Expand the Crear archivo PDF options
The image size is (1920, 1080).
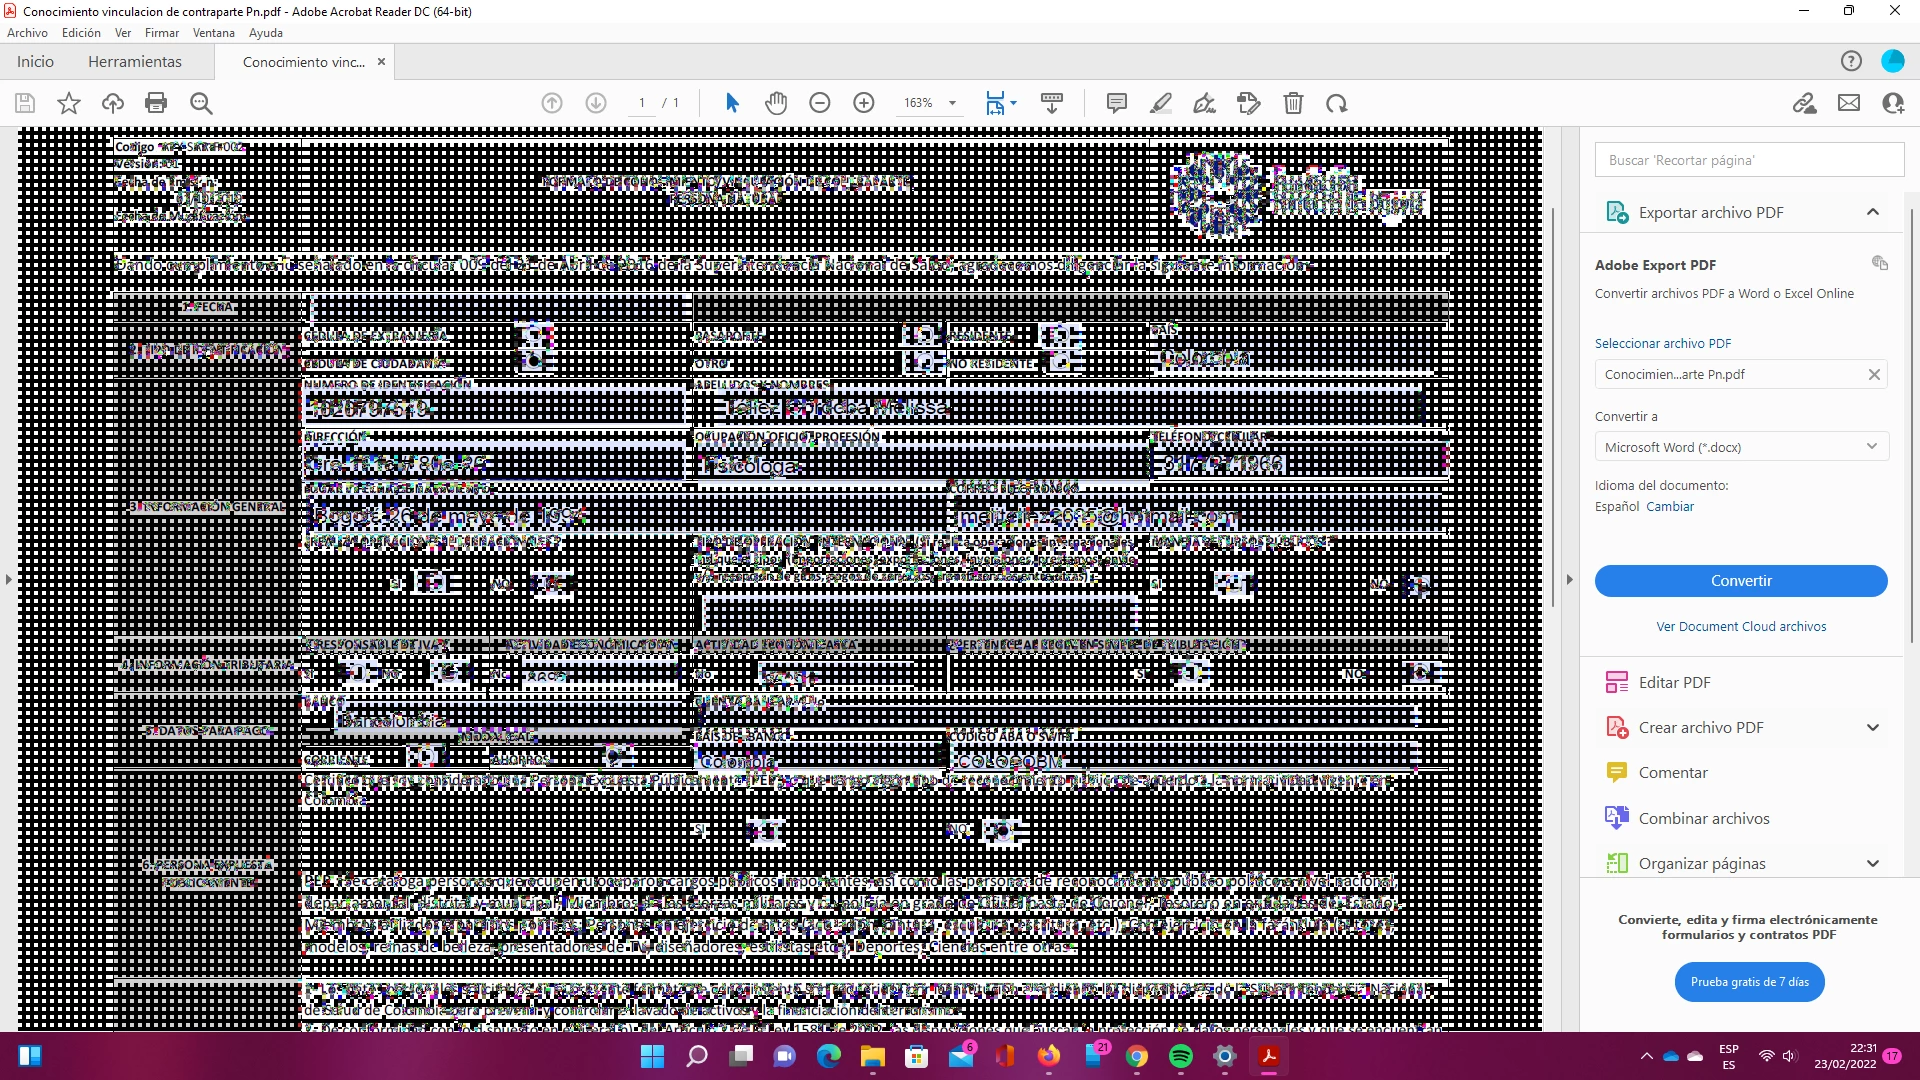(x=1873, y=728)
